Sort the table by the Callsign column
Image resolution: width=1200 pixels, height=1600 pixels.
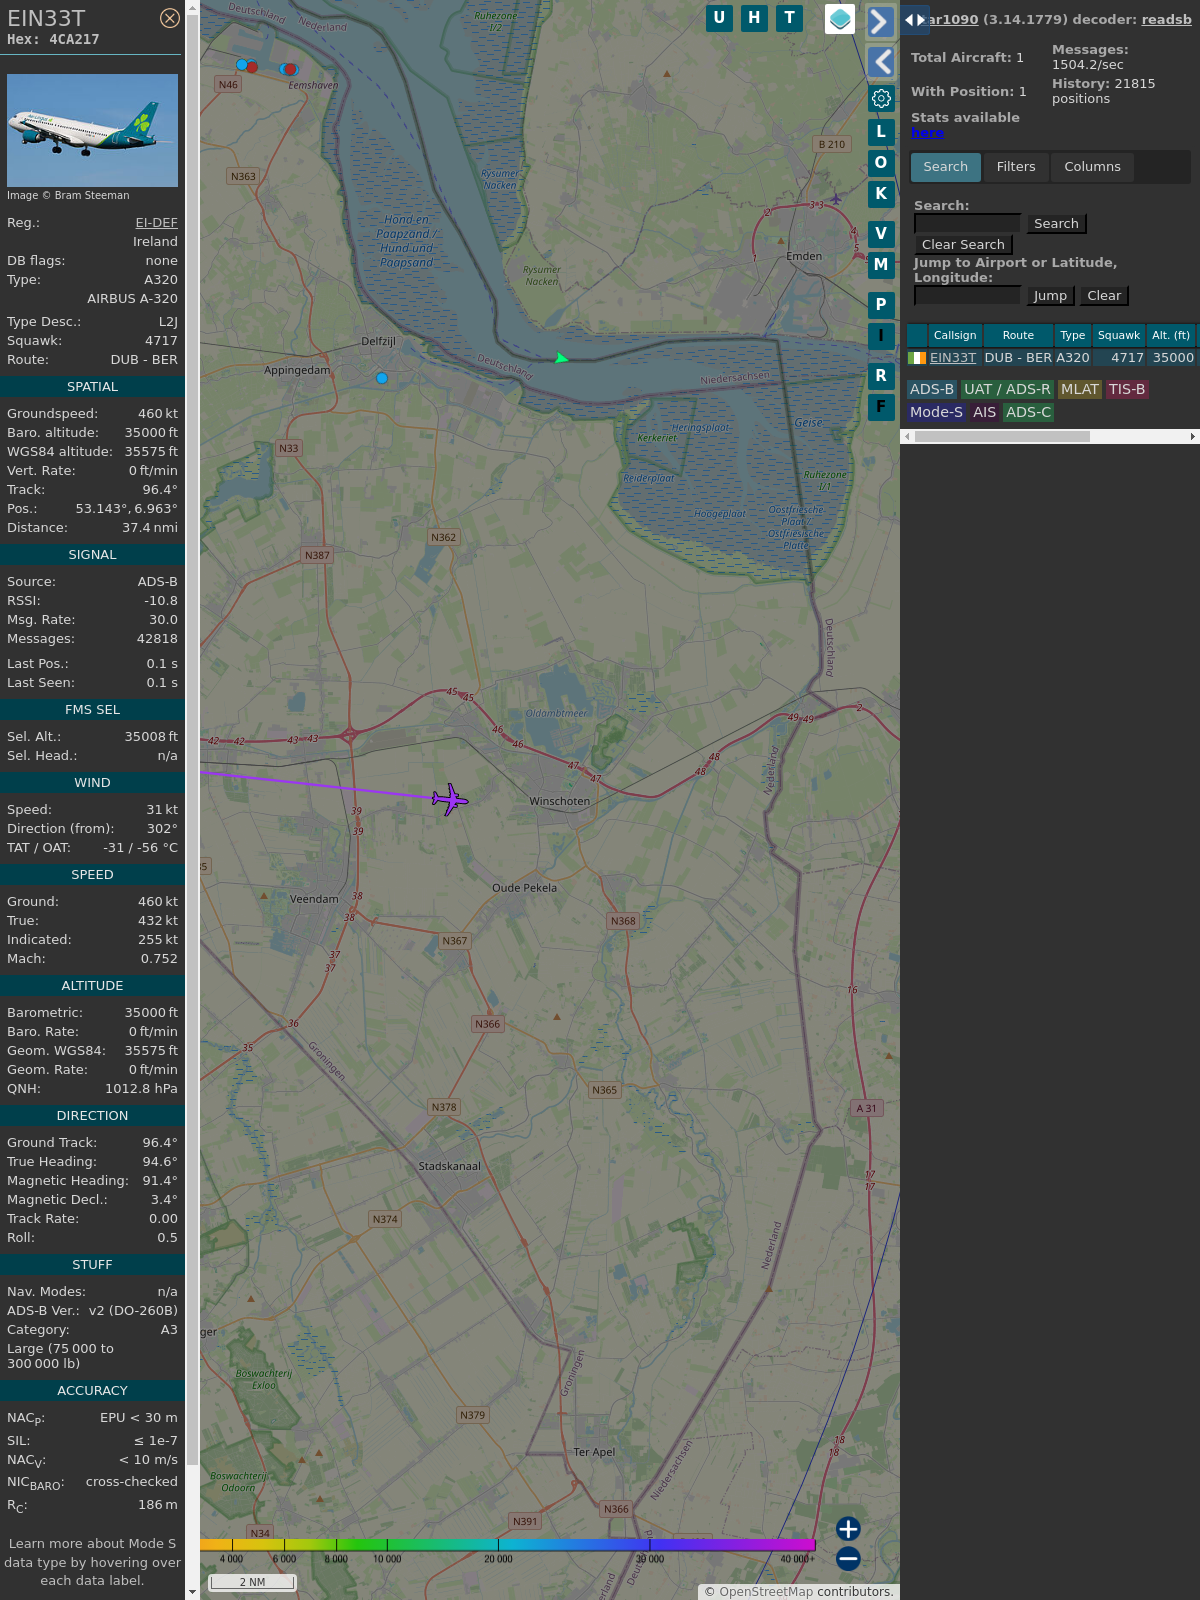[x=954, y=335]
